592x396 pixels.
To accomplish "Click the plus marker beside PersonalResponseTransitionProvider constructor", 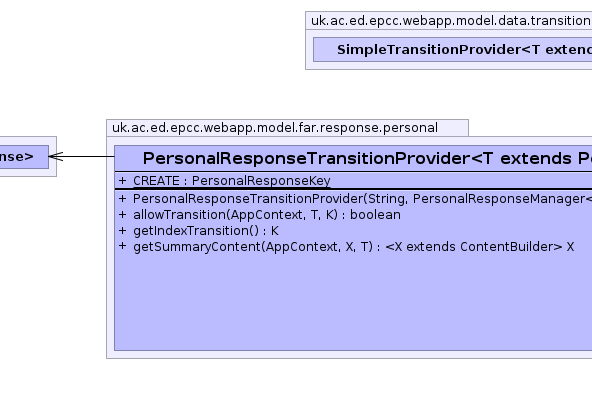I will click(122, 198).
